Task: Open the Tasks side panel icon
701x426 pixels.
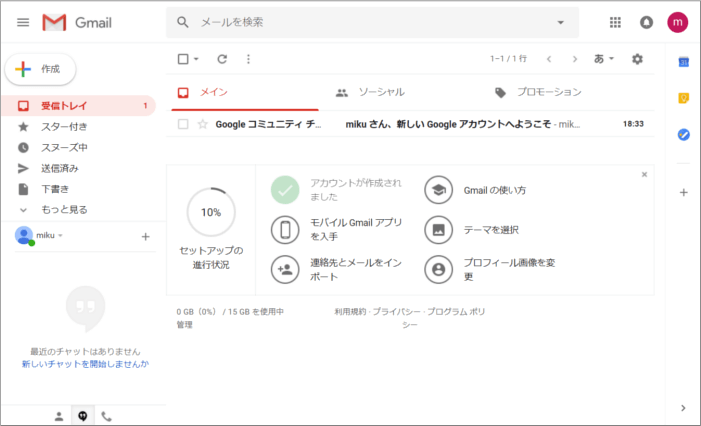Action: [684, 134]
